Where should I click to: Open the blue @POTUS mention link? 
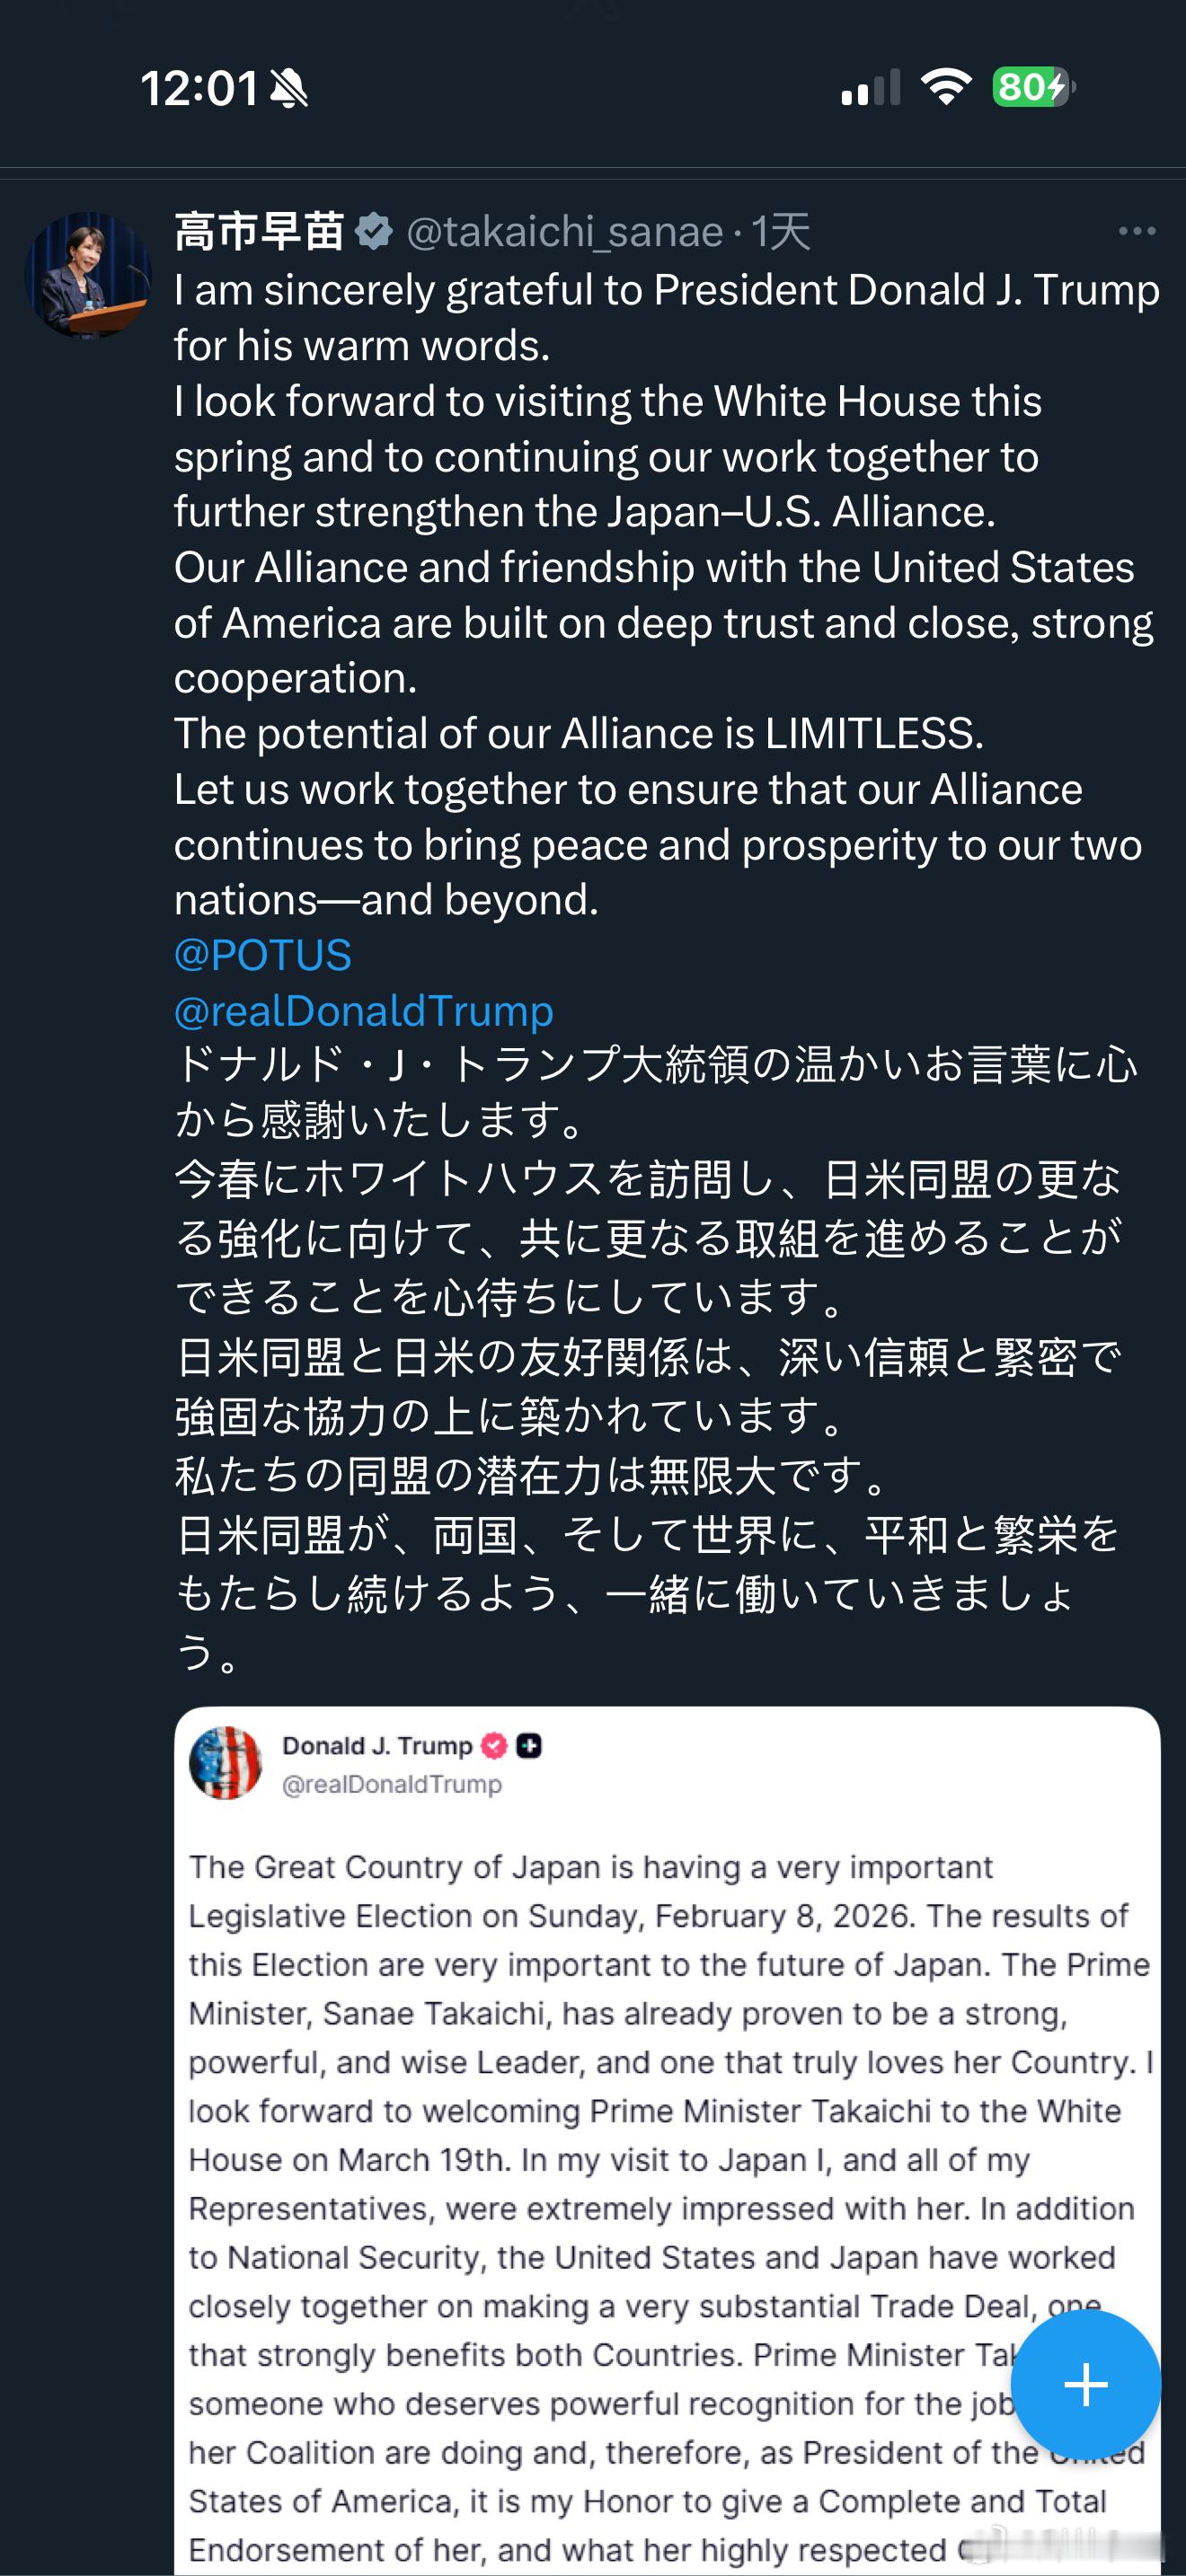[263, 955]
